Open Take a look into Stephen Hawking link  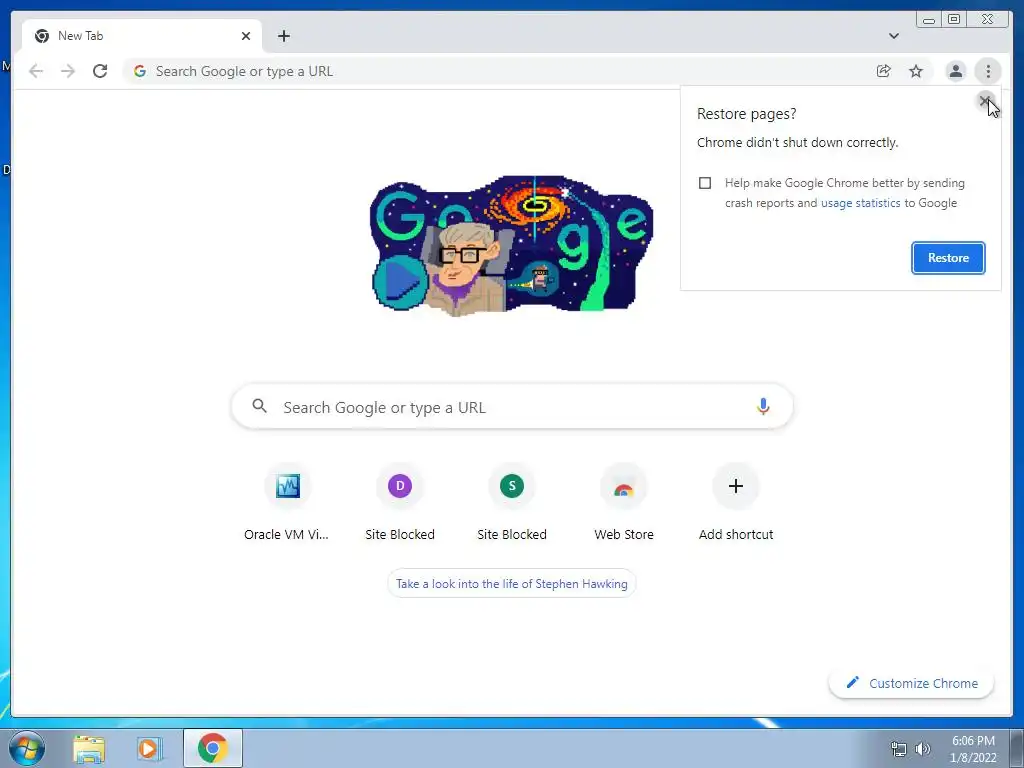click(x=511, y=584)
